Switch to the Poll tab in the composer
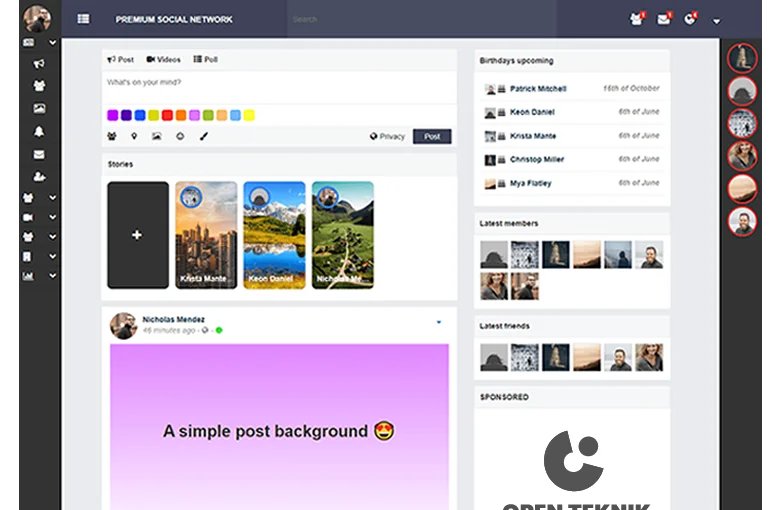Image resolution: width=770 pixels, height=510 pixels. tap(206, 60)
